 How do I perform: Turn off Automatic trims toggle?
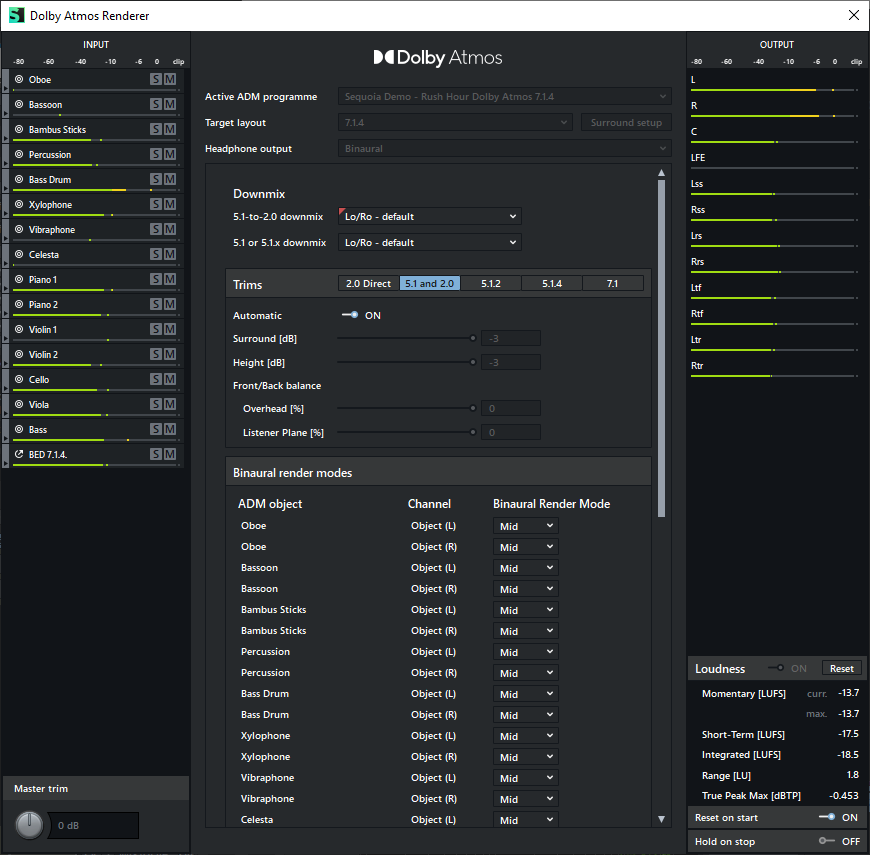pyautogui.click(x=350, y=315)
